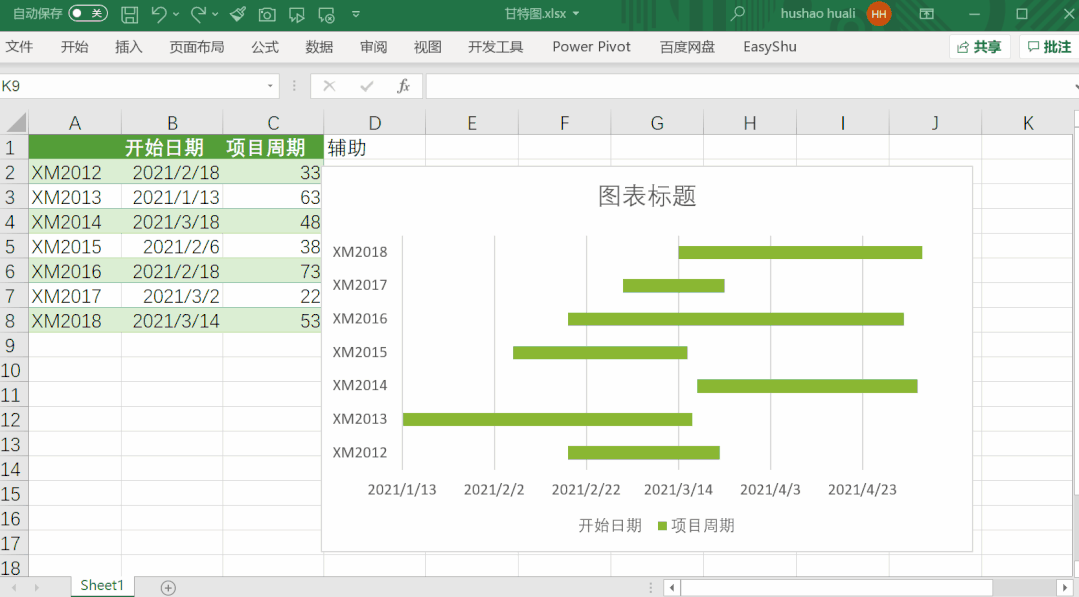The height and width of the screenshot is (597, 1079).
Task: Switch to the 百度网盘 tab
Action: pyautogui.click(x=687, y=47)
